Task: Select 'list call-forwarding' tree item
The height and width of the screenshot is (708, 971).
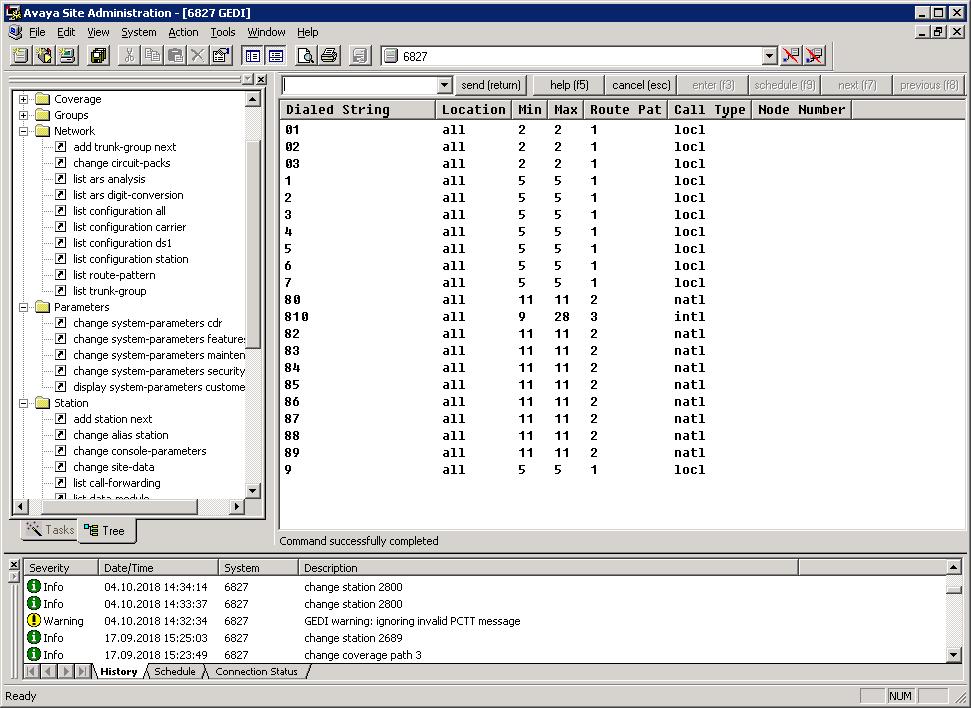Action: tap(116, 483)
